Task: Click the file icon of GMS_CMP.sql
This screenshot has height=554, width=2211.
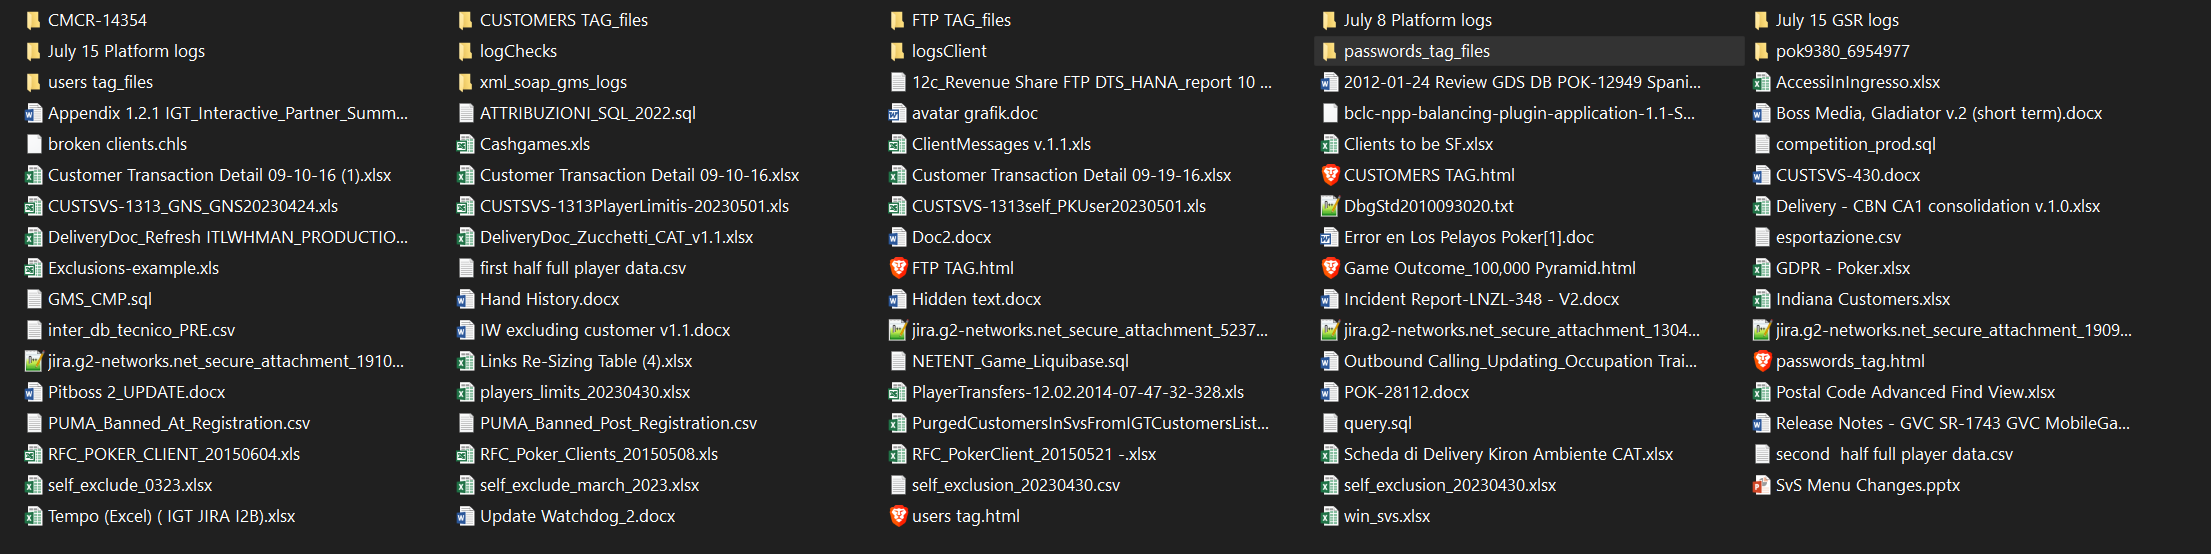Action: click(x=33, y=299)
